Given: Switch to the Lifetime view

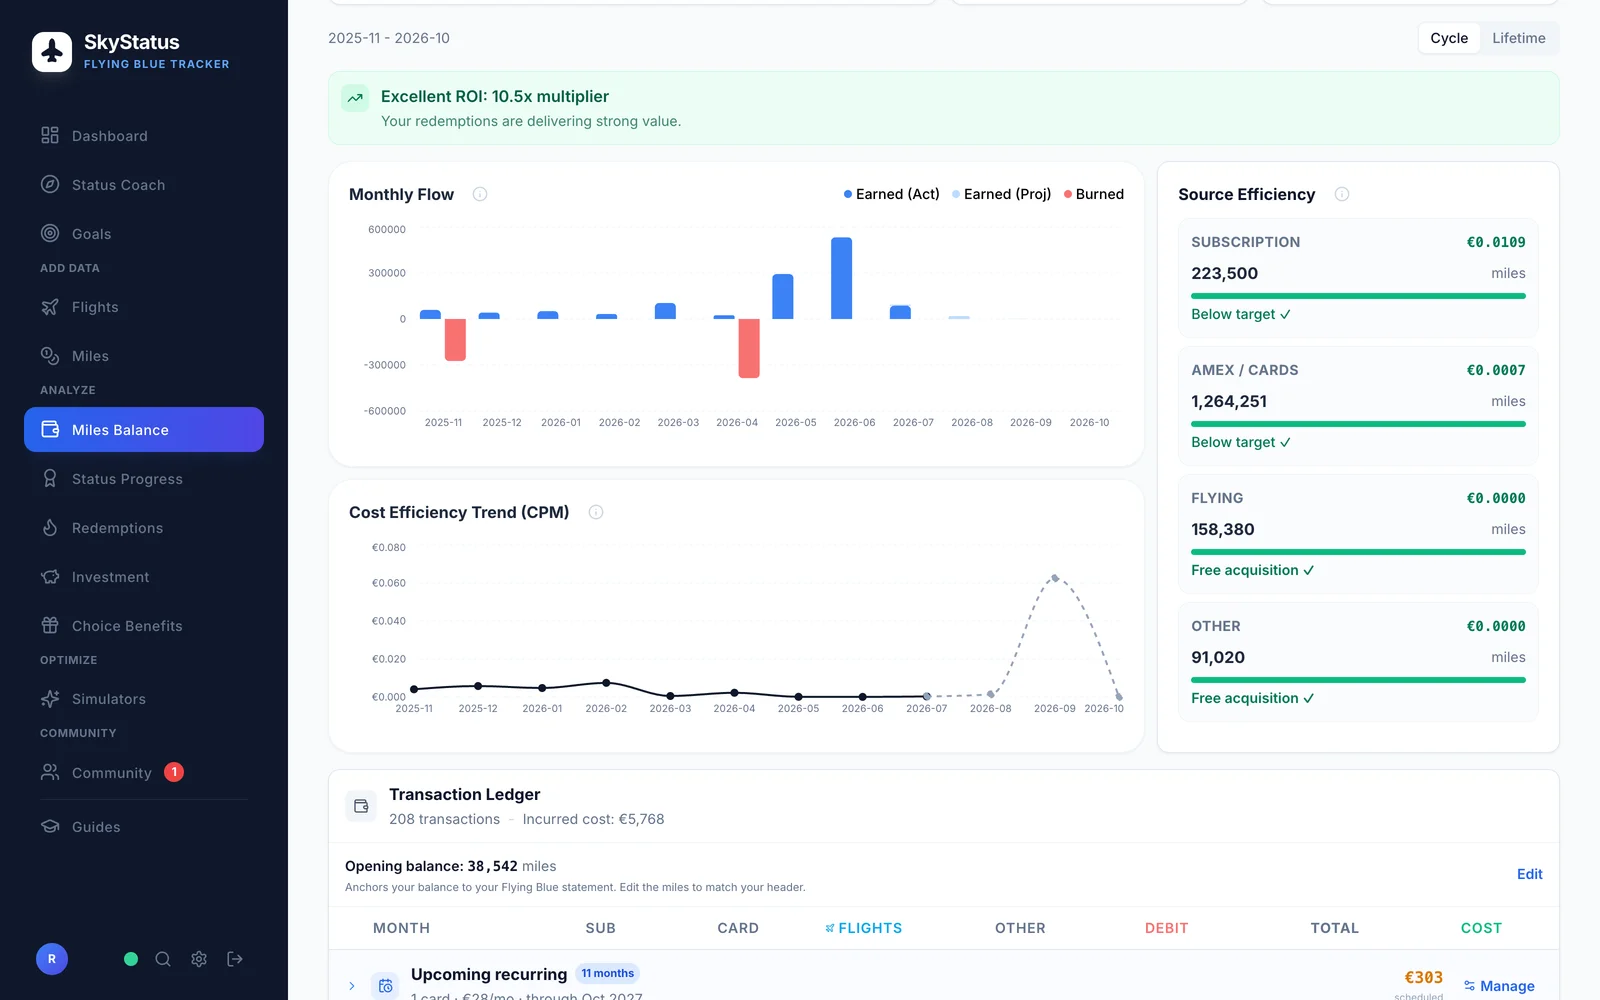Looking at the screenshot, I should click(x=1519, y=38).
